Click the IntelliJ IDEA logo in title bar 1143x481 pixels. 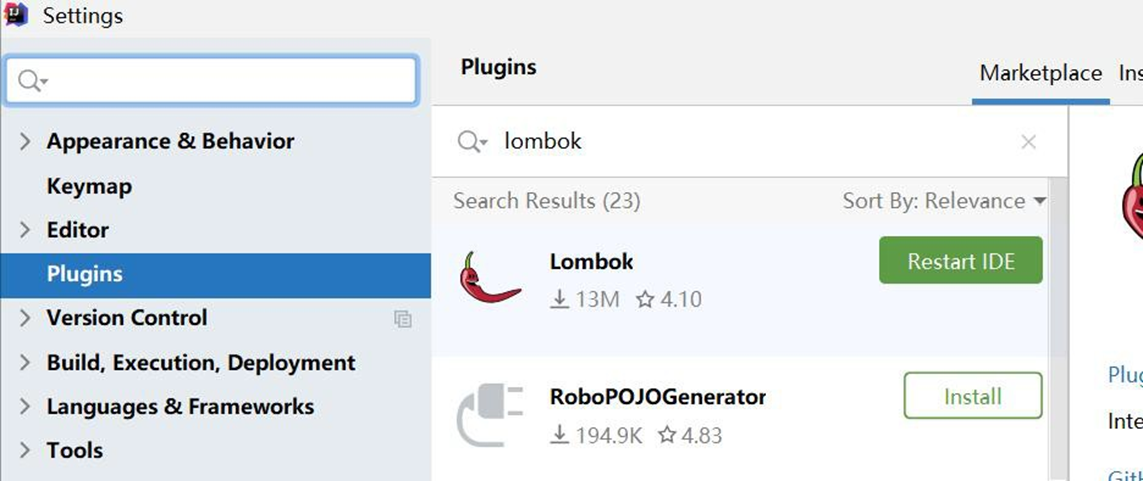click(x=17, y=15)
